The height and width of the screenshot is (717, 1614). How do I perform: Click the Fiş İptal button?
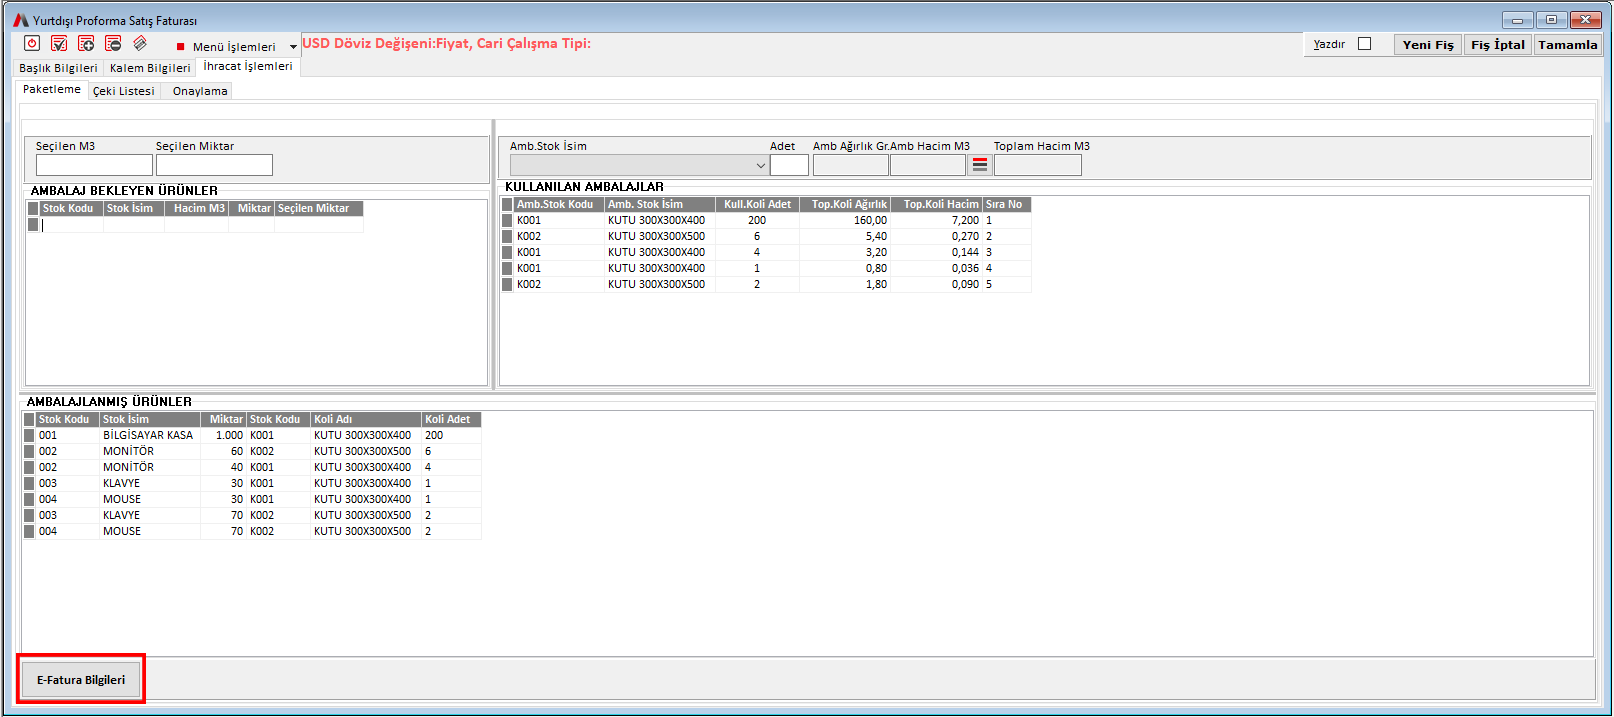(x=1498, y=45)
